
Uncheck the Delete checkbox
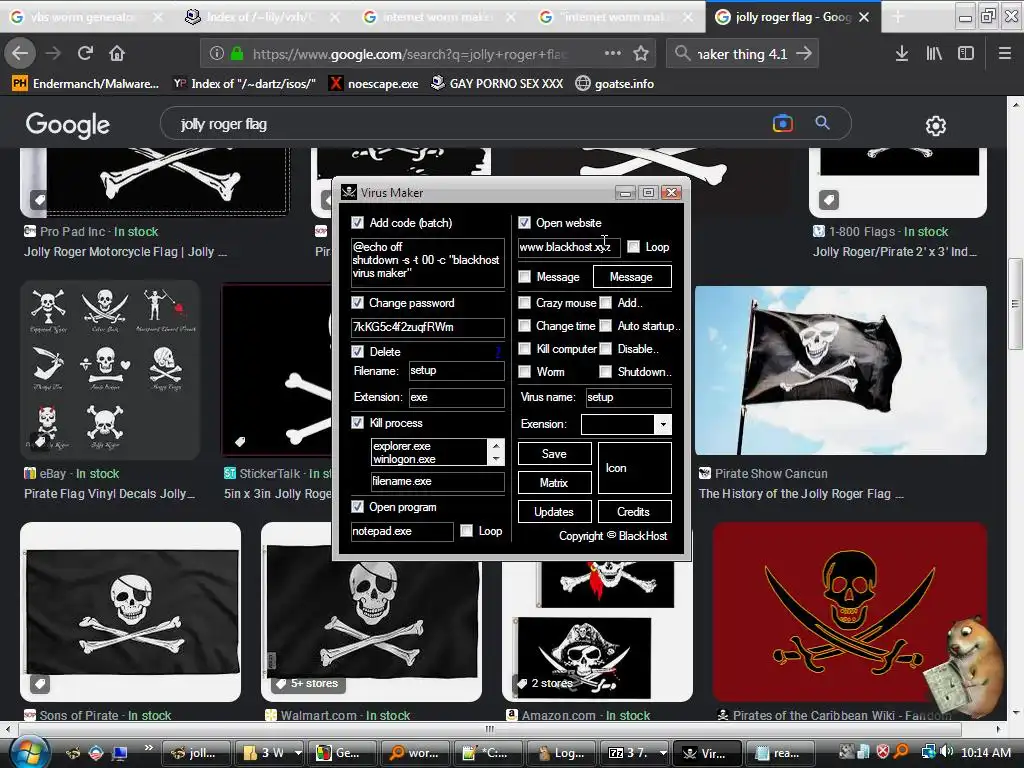click(x=357, y=351)
